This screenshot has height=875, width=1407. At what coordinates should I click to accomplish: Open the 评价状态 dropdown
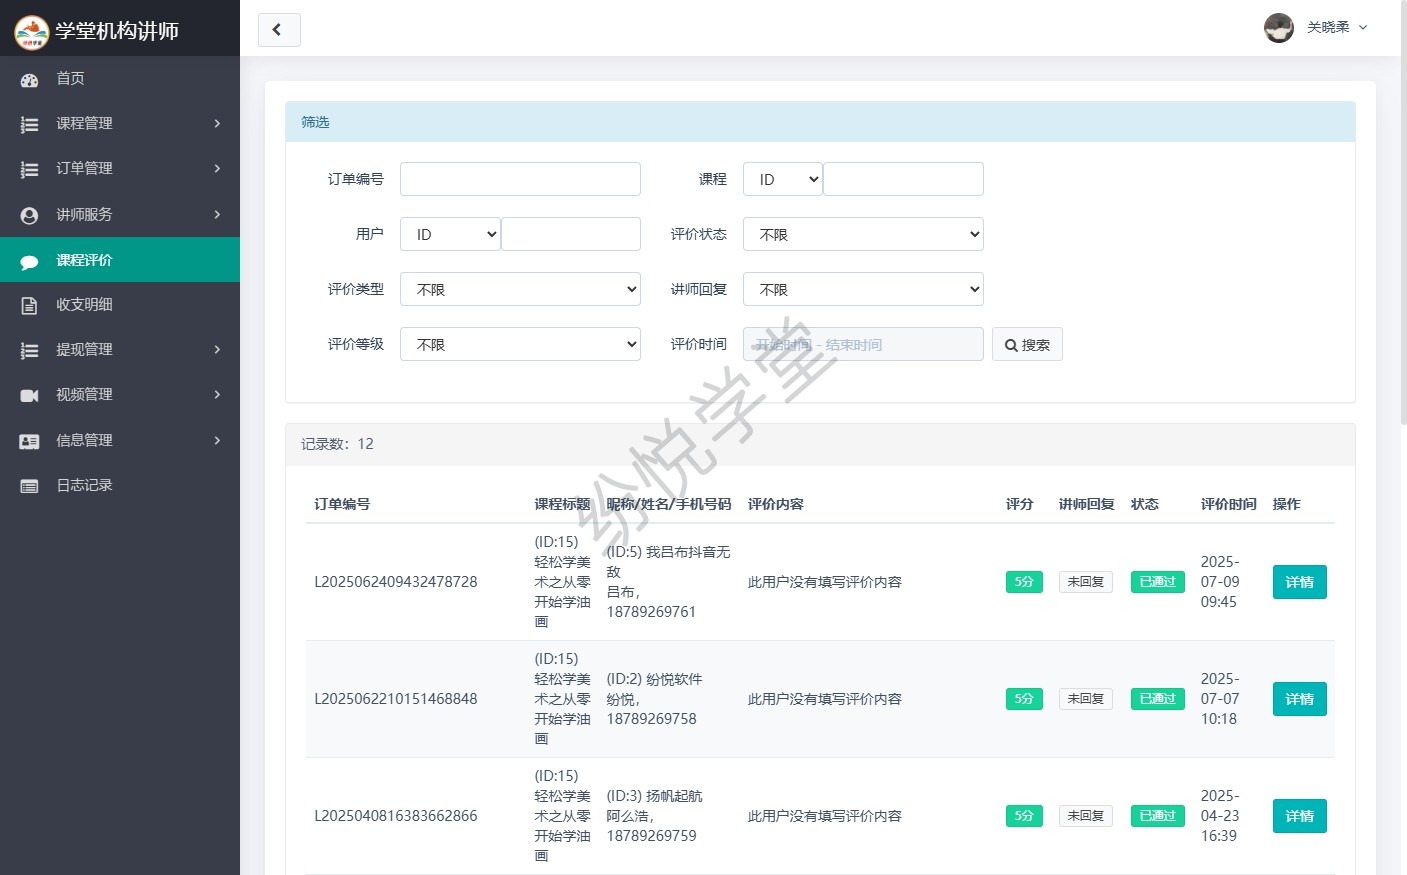pyautogui.click(x=863, y=234)
